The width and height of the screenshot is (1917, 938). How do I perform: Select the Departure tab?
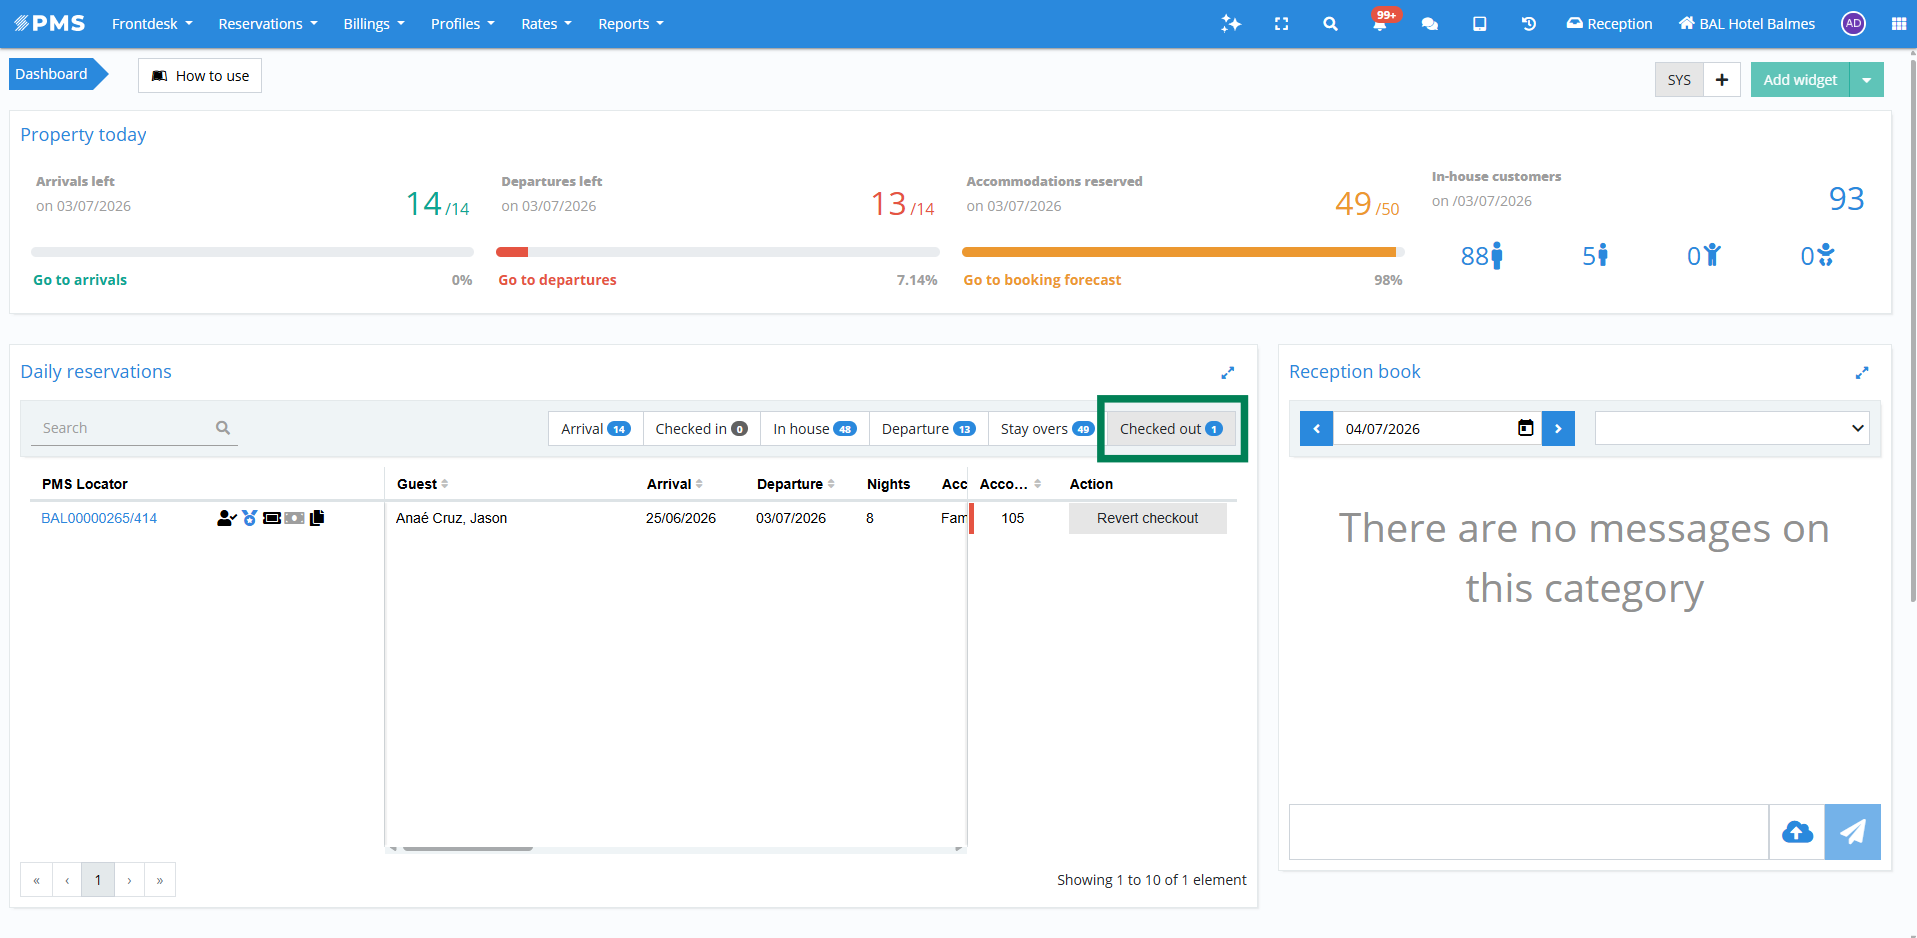coord(929,429)
